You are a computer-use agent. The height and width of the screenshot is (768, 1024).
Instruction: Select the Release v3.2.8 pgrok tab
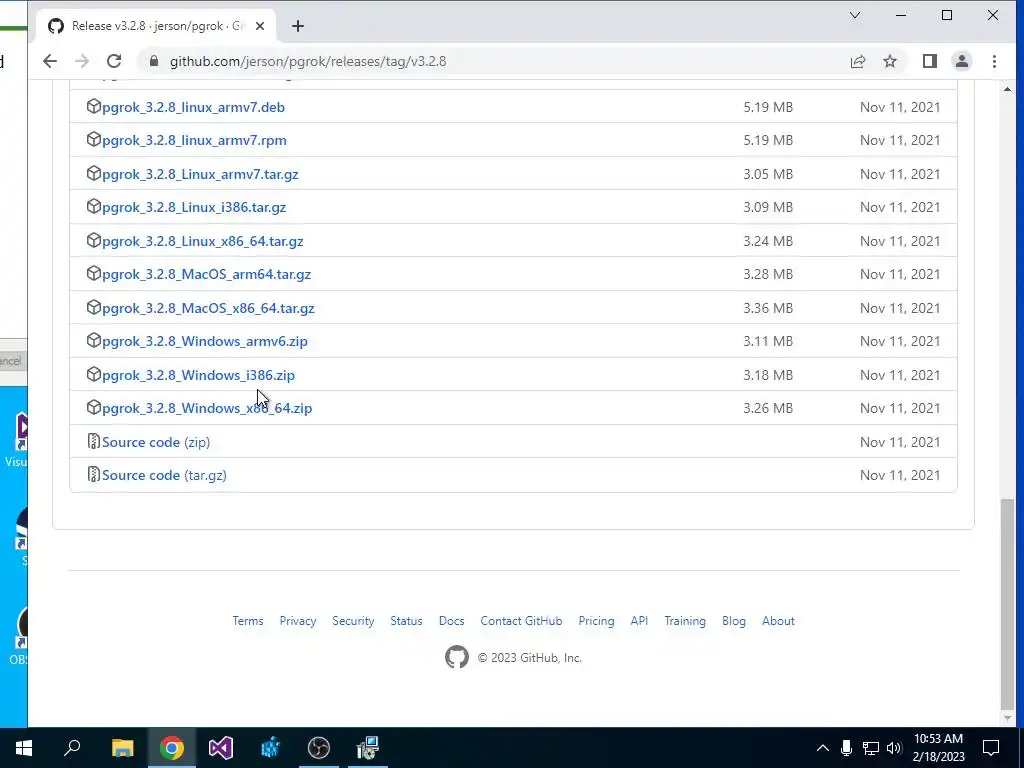(x=157, y=26)
